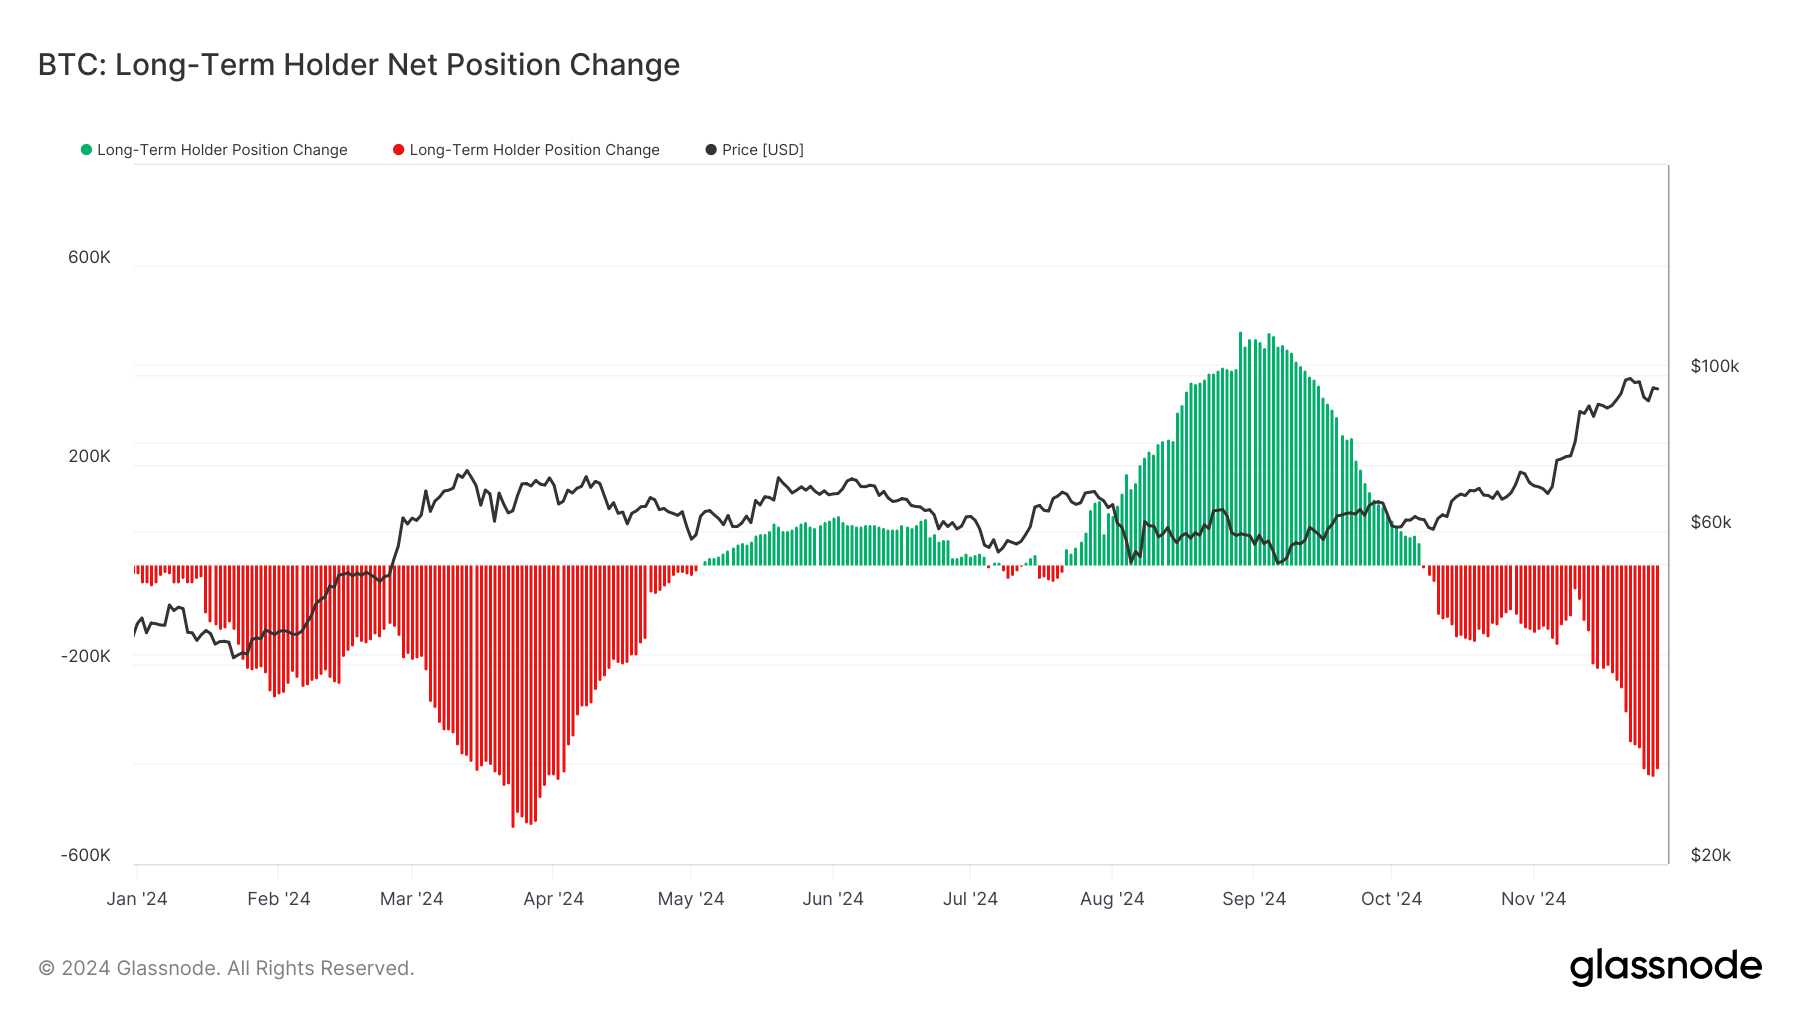Select the Jan '24 x-axis label

(x=137, y=899)
